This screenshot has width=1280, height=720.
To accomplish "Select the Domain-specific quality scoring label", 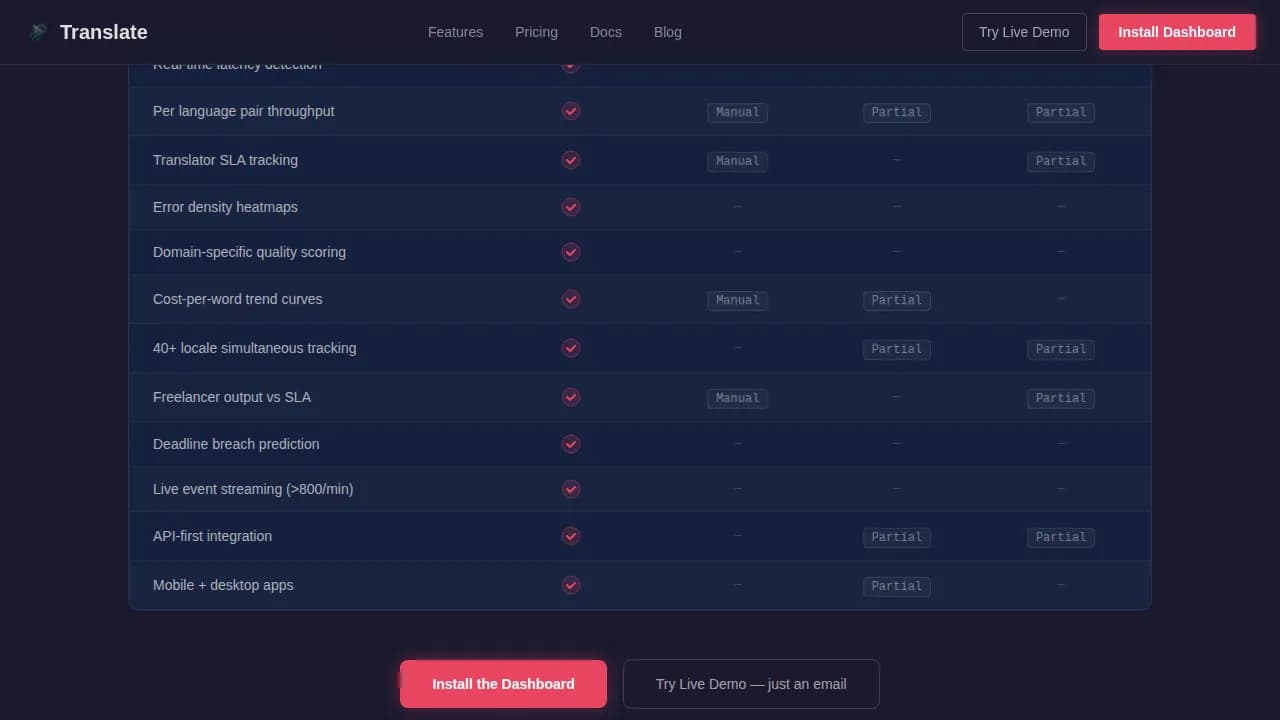I will (x=249, y=252).
